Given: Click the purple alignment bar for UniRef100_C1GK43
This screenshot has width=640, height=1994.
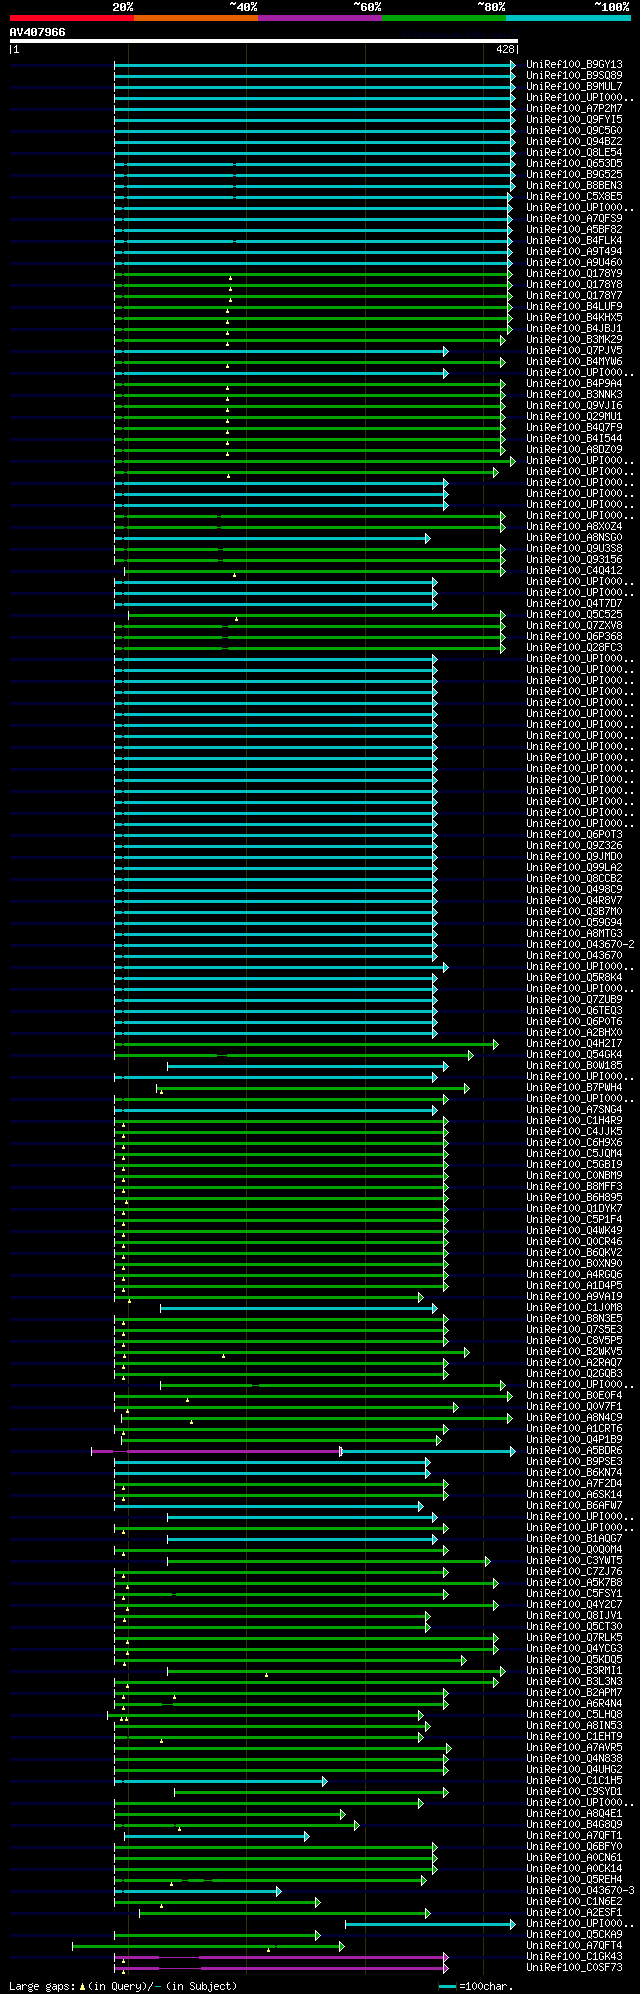Looking at the screenshot, I should click(281, 1957).
